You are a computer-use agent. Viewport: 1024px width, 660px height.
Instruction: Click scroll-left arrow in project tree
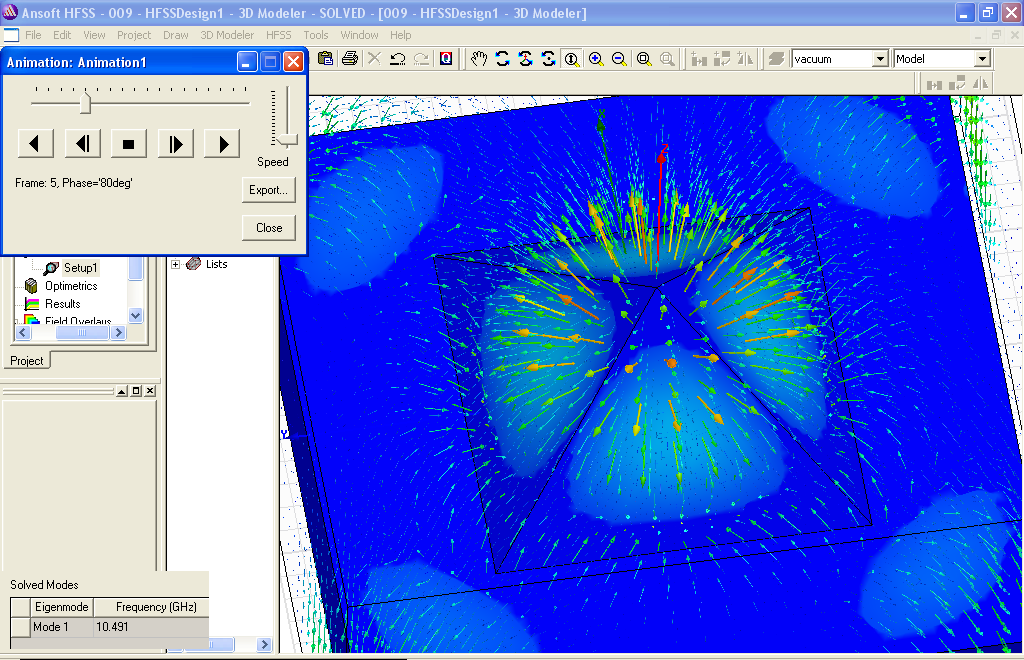pos(23,332)
